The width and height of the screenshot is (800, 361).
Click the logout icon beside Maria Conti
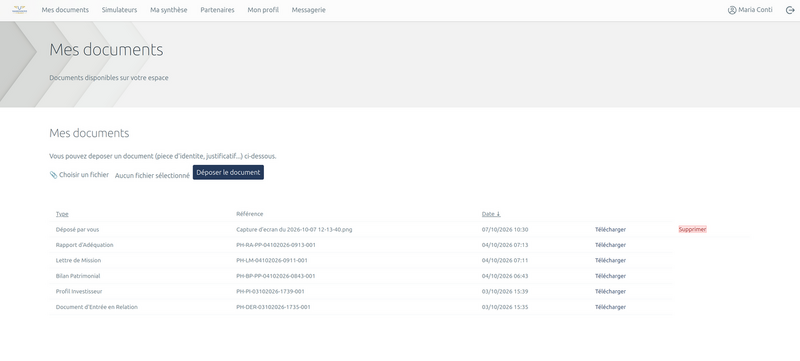coord(789,10)
